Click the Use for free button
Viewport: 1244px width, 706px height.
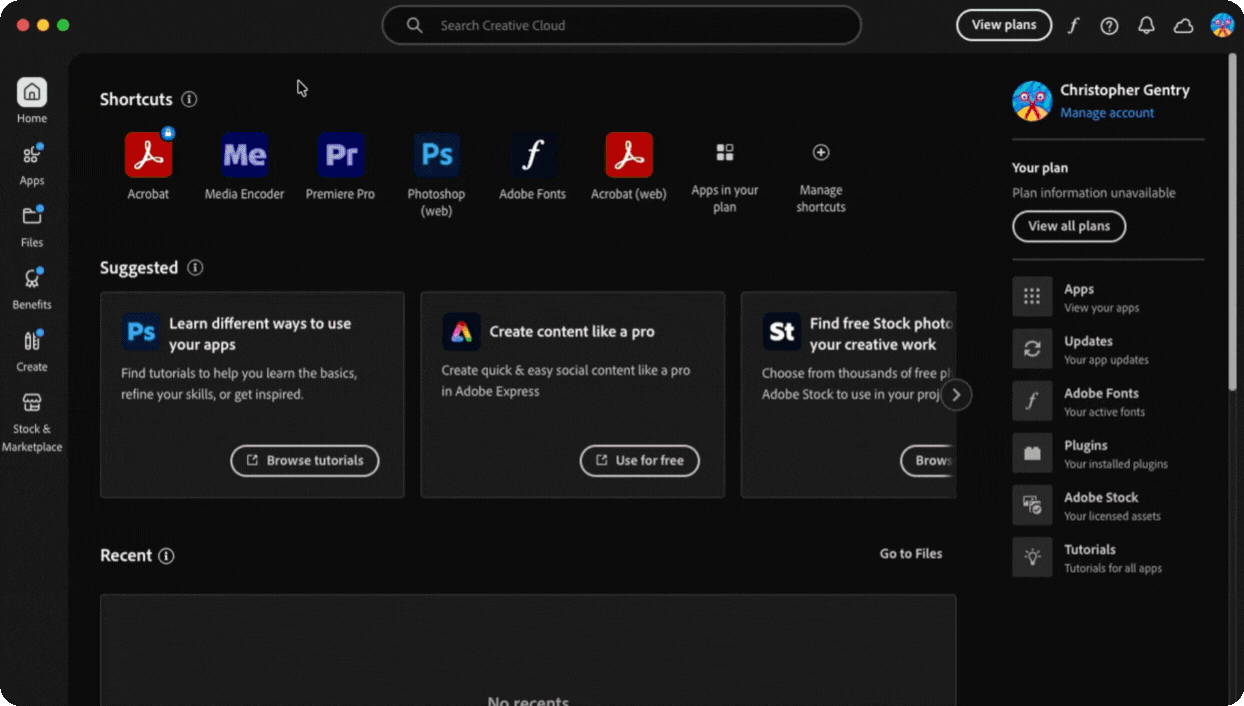640,461
